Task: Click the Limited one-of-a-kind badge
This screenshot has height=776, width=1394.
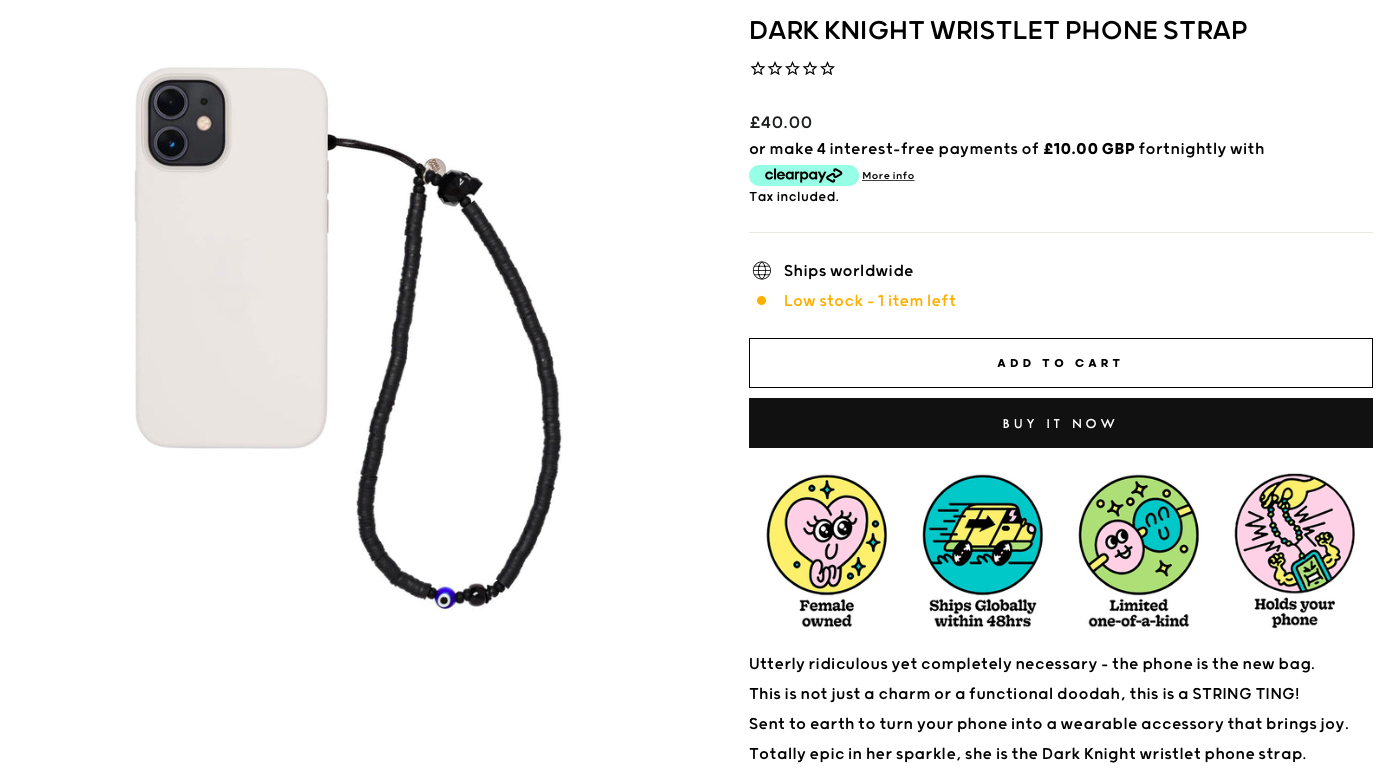Action: click(1139, 551)
